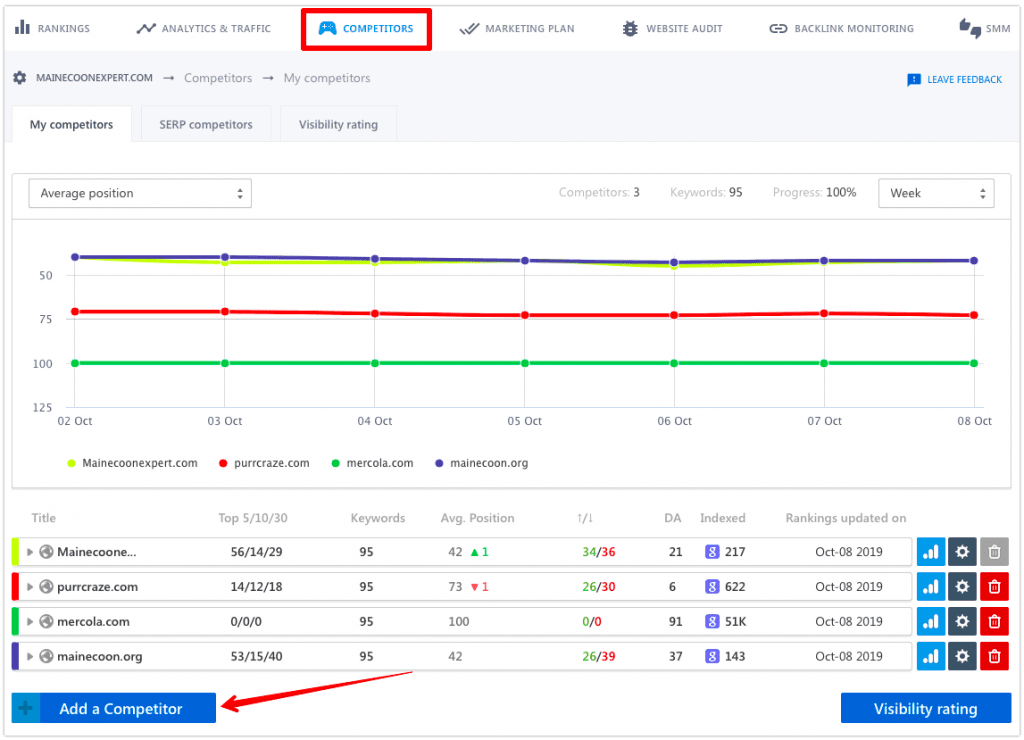This screenshot has width=1024, height=740.
Task: Open the Rankings section
Action: tap(52, 28)
